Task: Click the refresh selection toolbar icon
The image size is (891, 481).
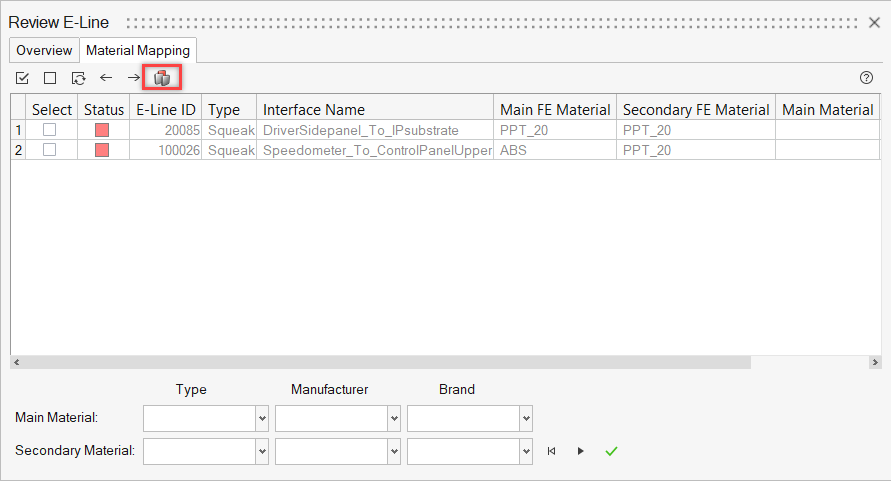Action: point(78,78)
